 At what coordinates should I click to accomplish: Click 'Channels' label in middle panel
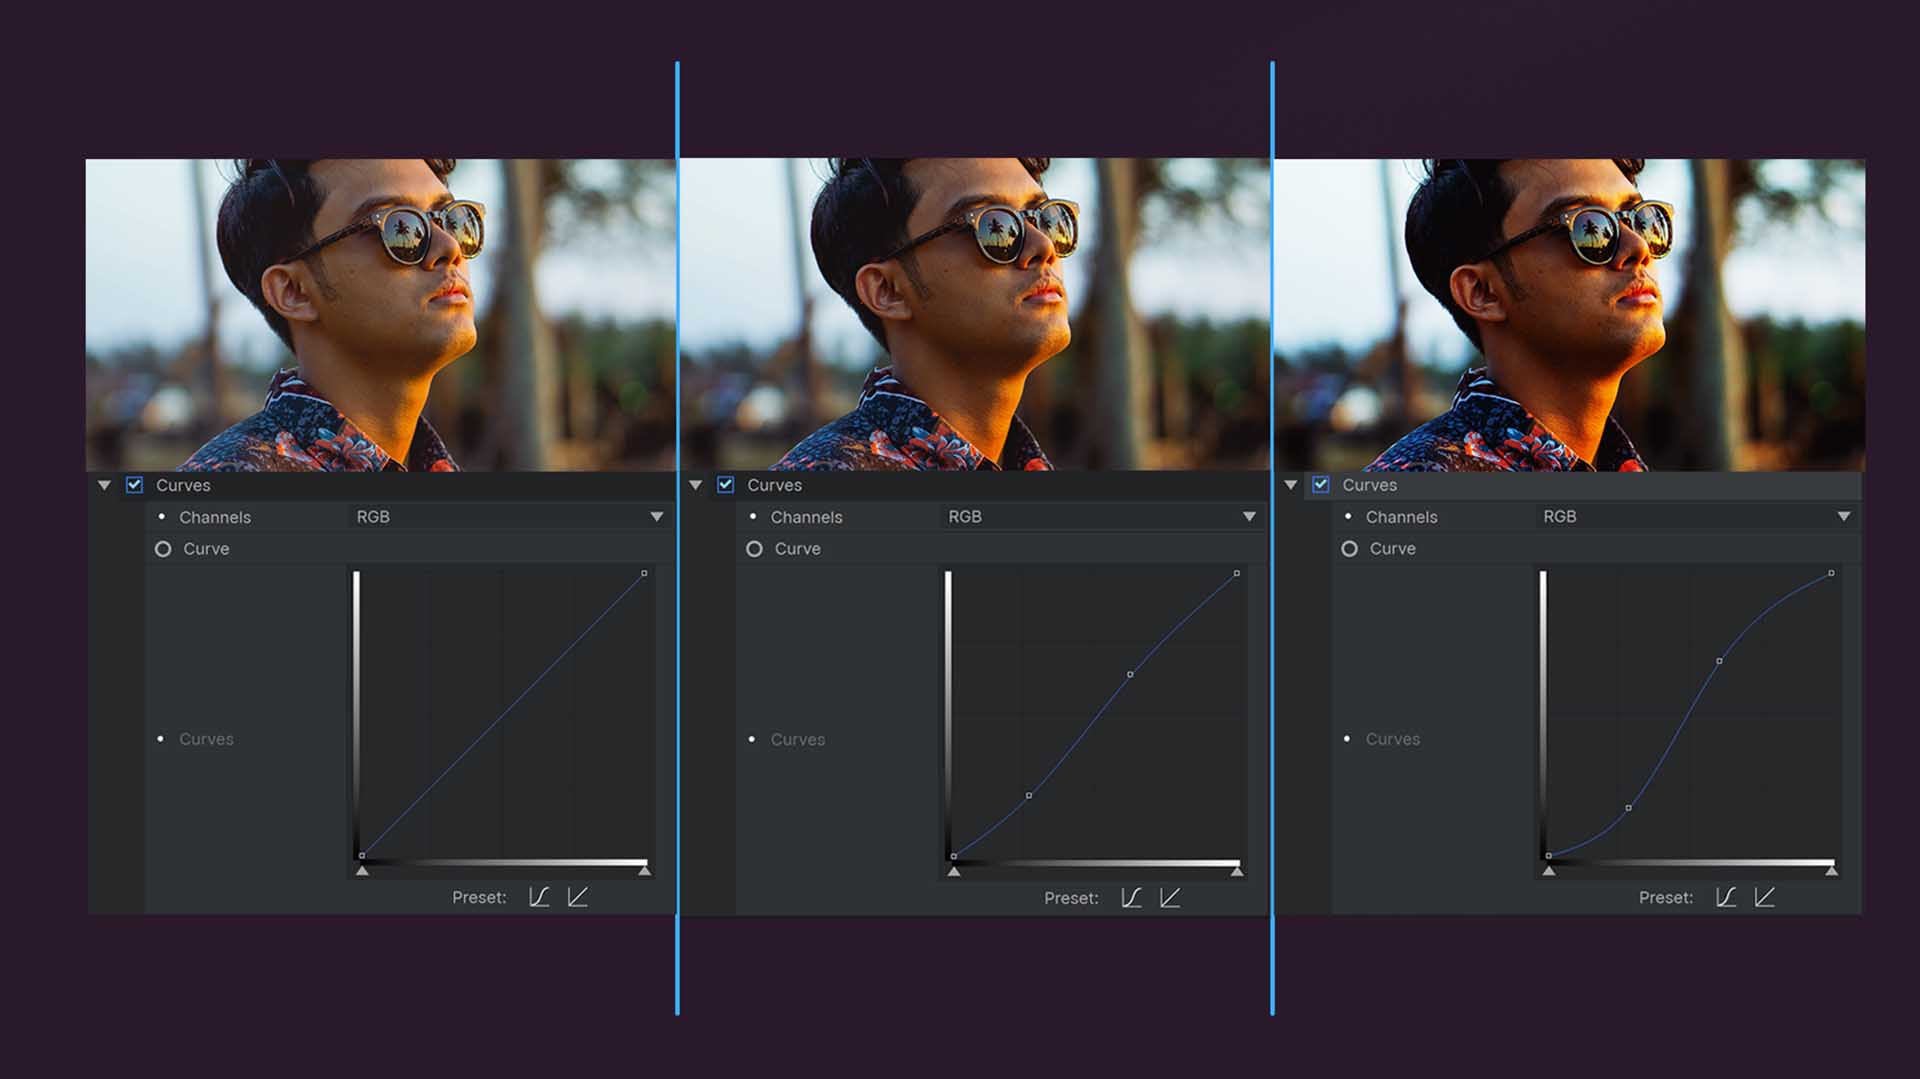point(807,517)
